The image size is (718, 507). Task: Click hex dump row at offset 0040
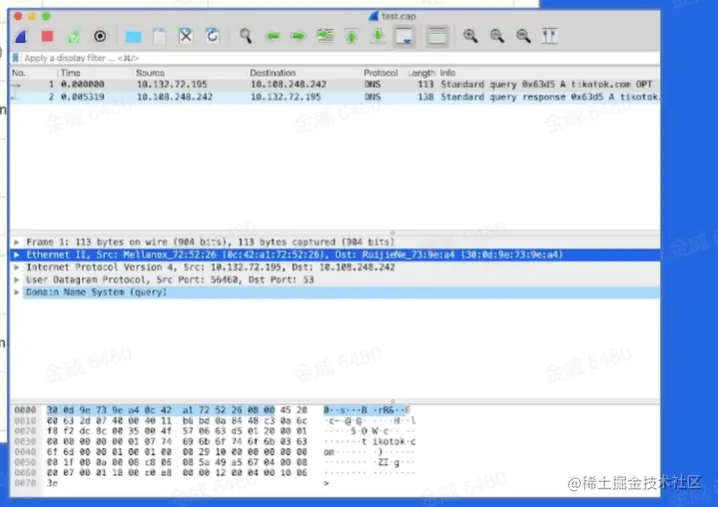point(177,452)
